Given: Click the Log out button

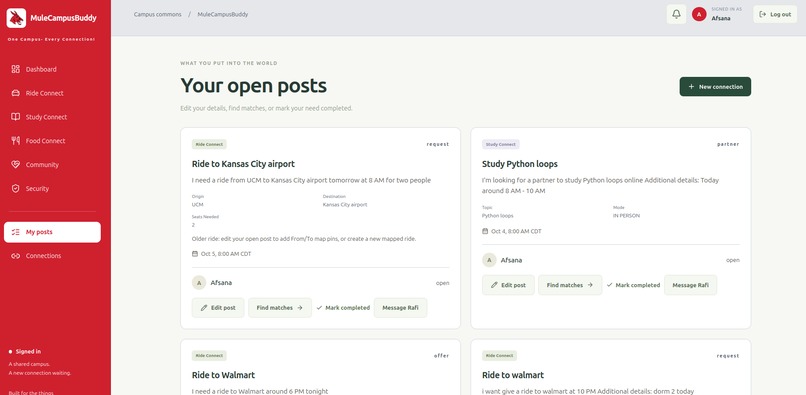Looking at the screenshot, I should (x=775, y=14).
